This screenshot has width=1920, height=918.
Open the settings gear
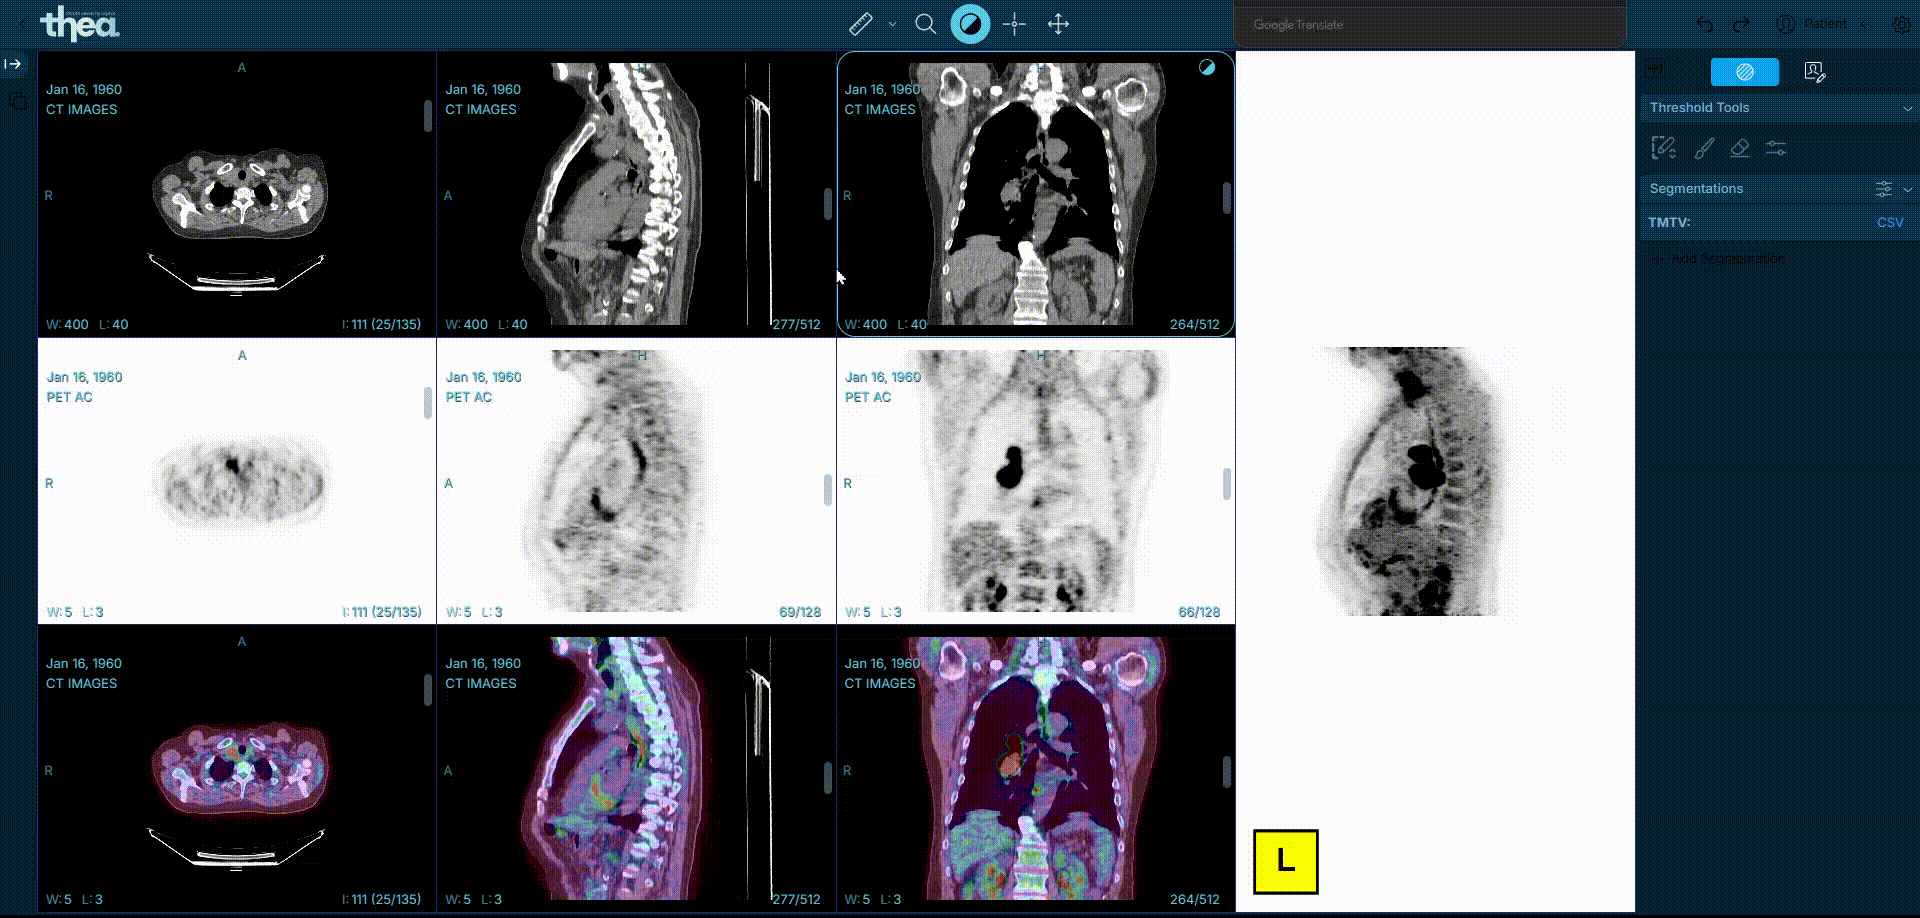[x=1901, y=24]
